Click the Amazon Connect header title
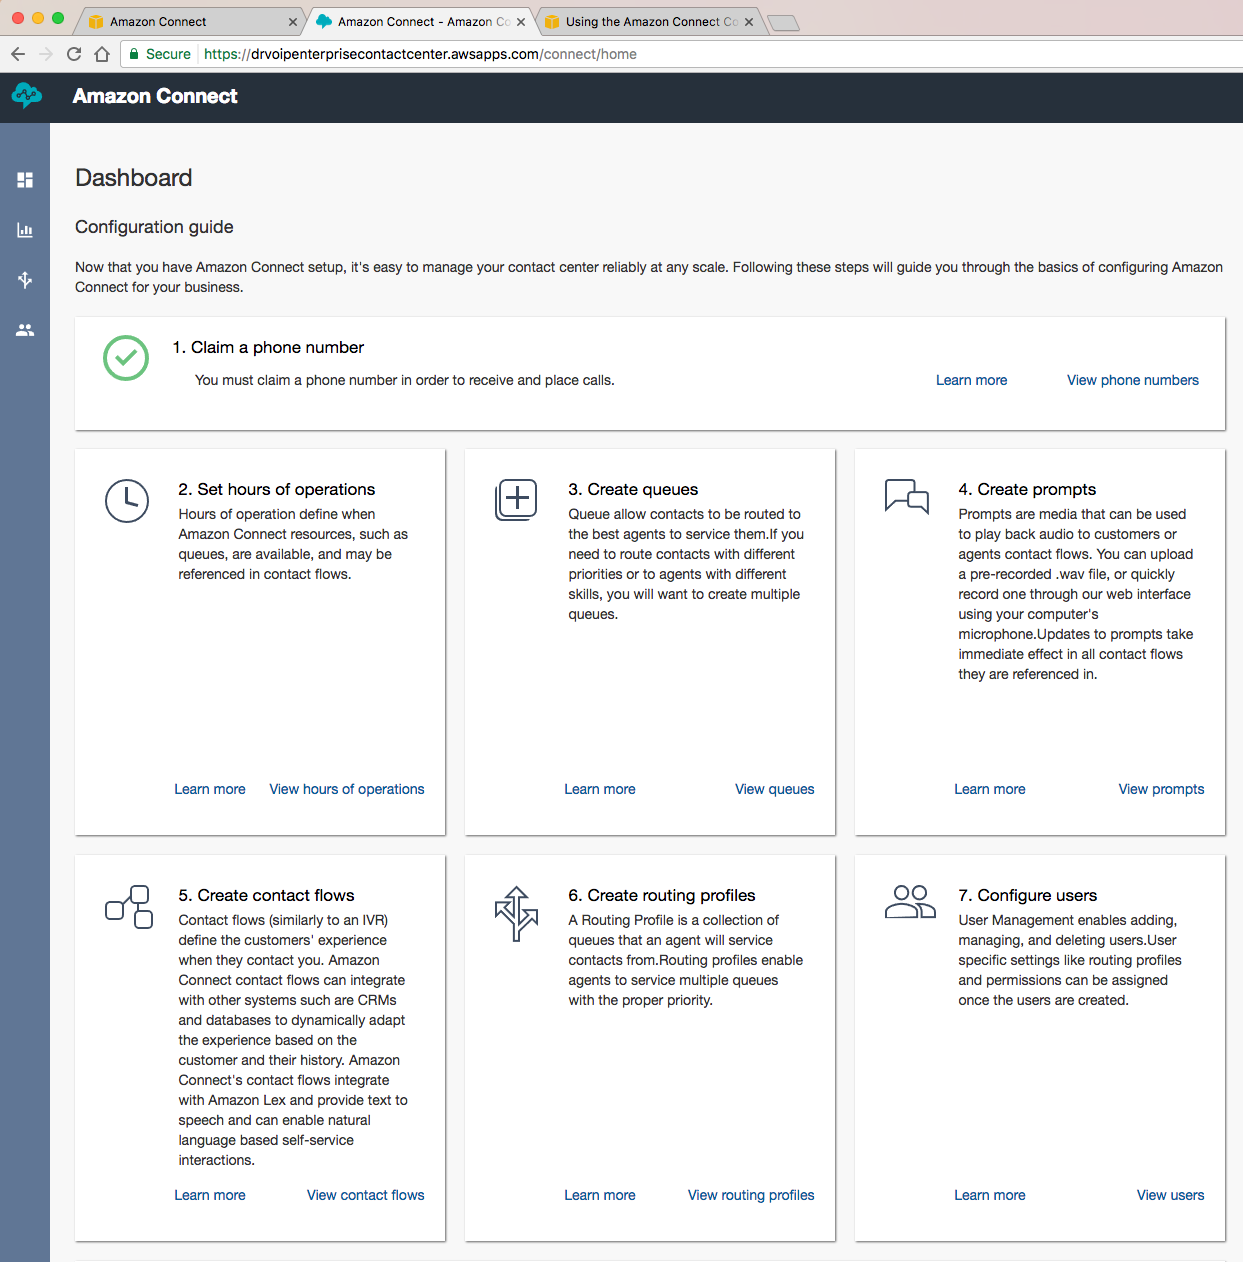 click(155, 96)
